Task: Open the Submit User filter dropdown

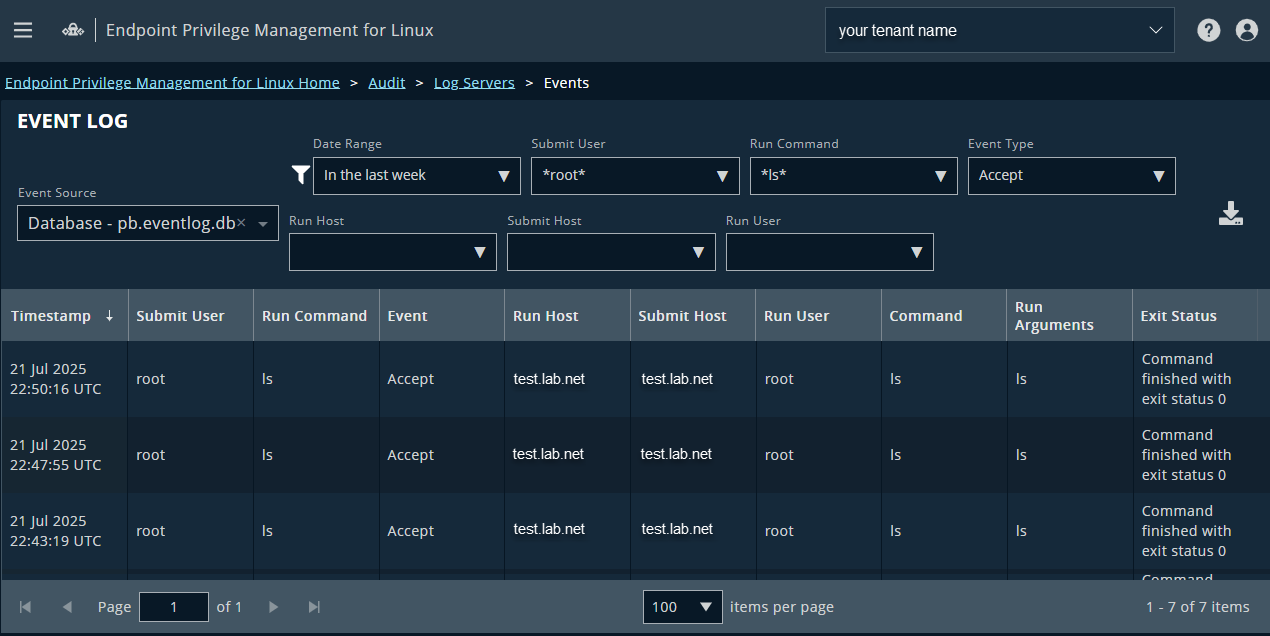Action: [635, 176]
